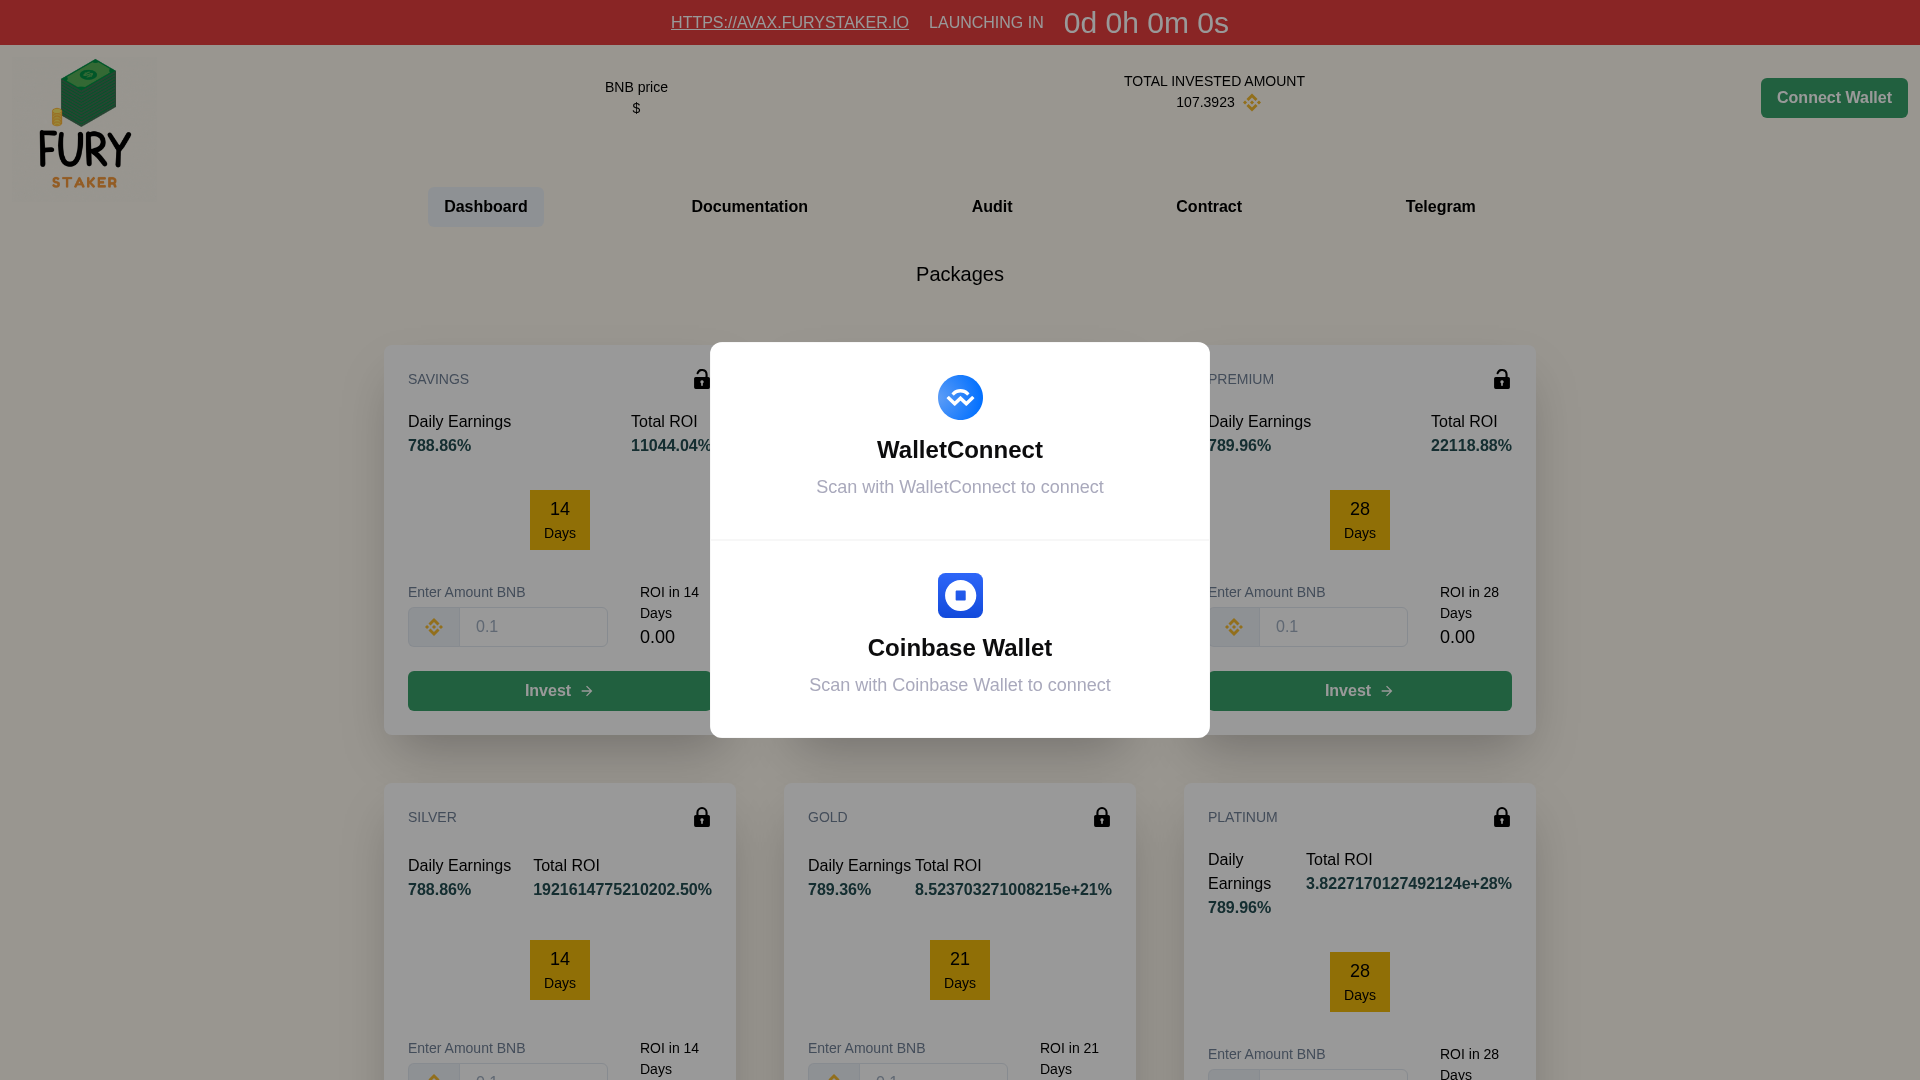
Task: Focus the Gold BNB amount input
Action: pyautogui.click(x=933, y=1072)
